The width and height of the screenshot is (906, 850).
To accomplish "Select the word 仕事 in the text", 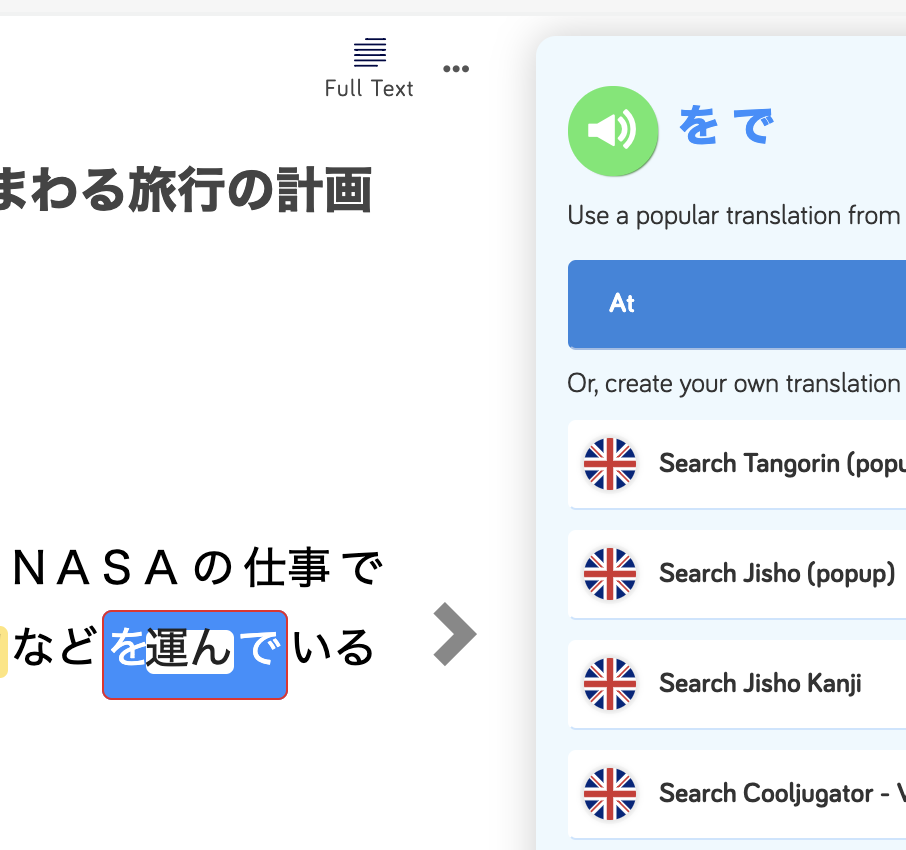I will point(287,568).
